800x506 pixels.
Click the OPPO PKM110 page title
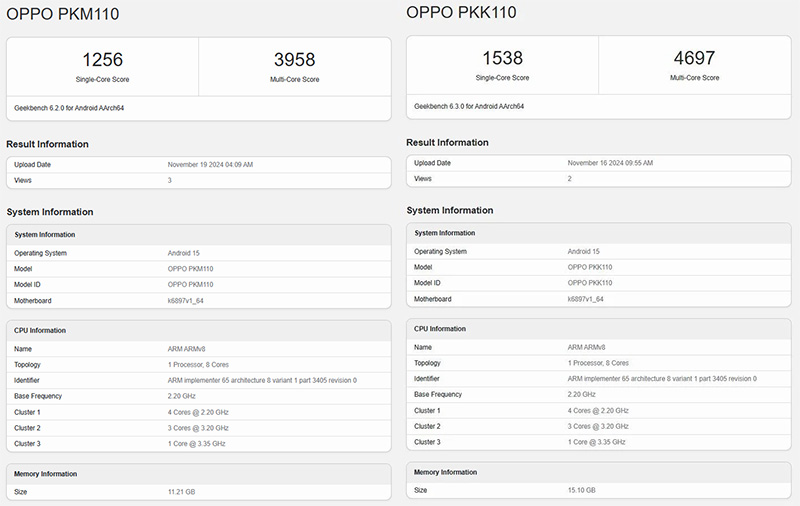(62, 14)
